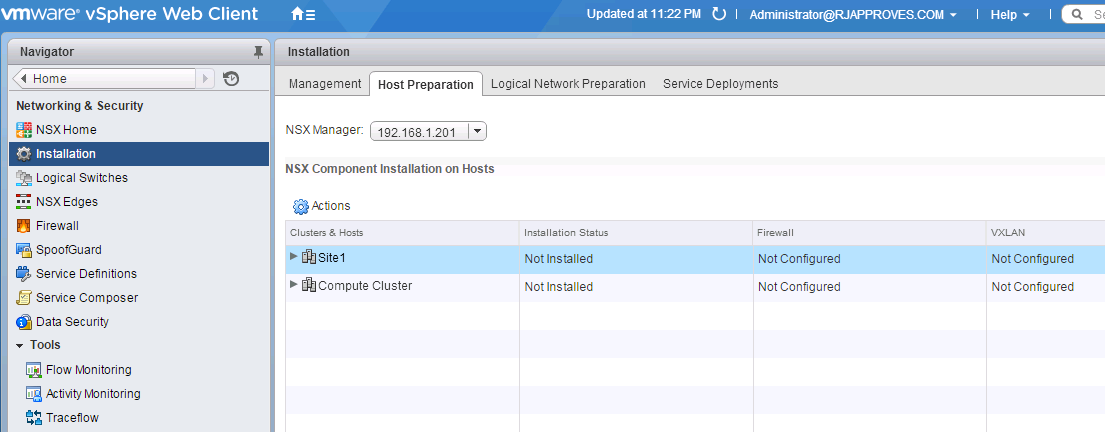Collapse the Tools section
Viewport: 1105px width, 432px height.
click(x=20, y=345)
